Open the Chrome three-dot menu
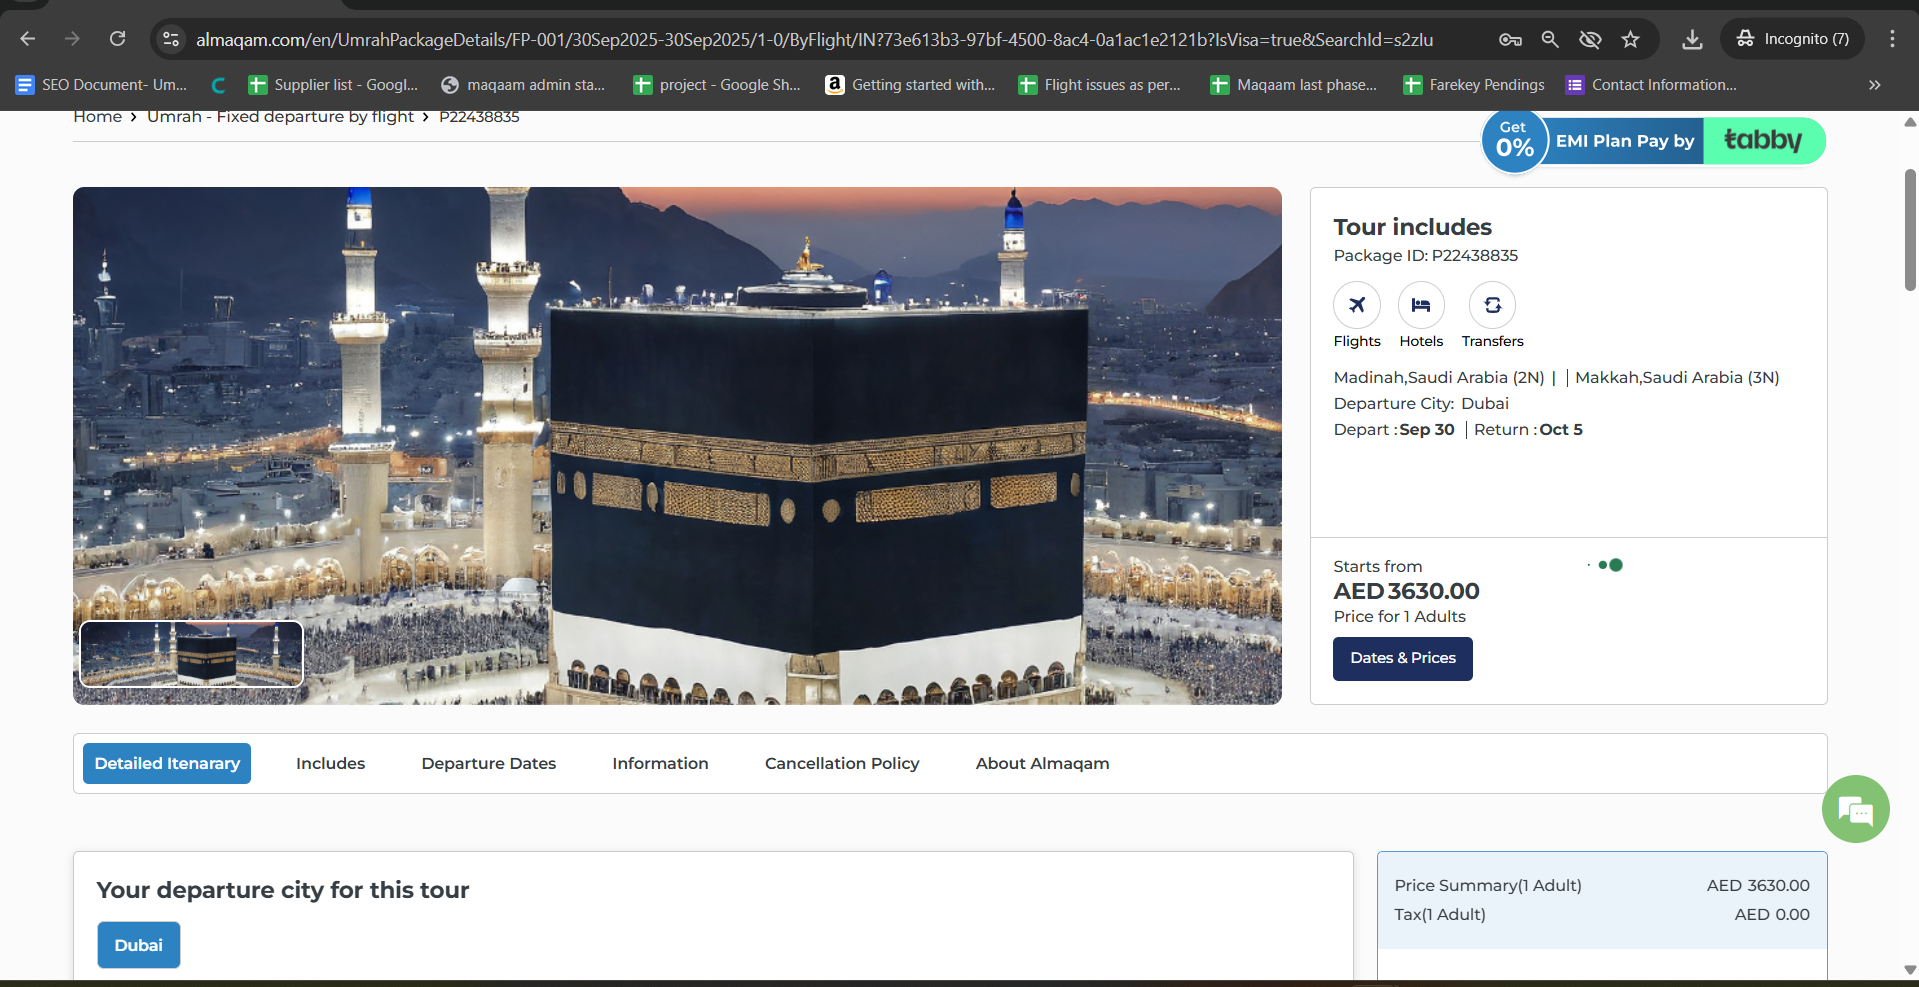 tap(1891, 39)
